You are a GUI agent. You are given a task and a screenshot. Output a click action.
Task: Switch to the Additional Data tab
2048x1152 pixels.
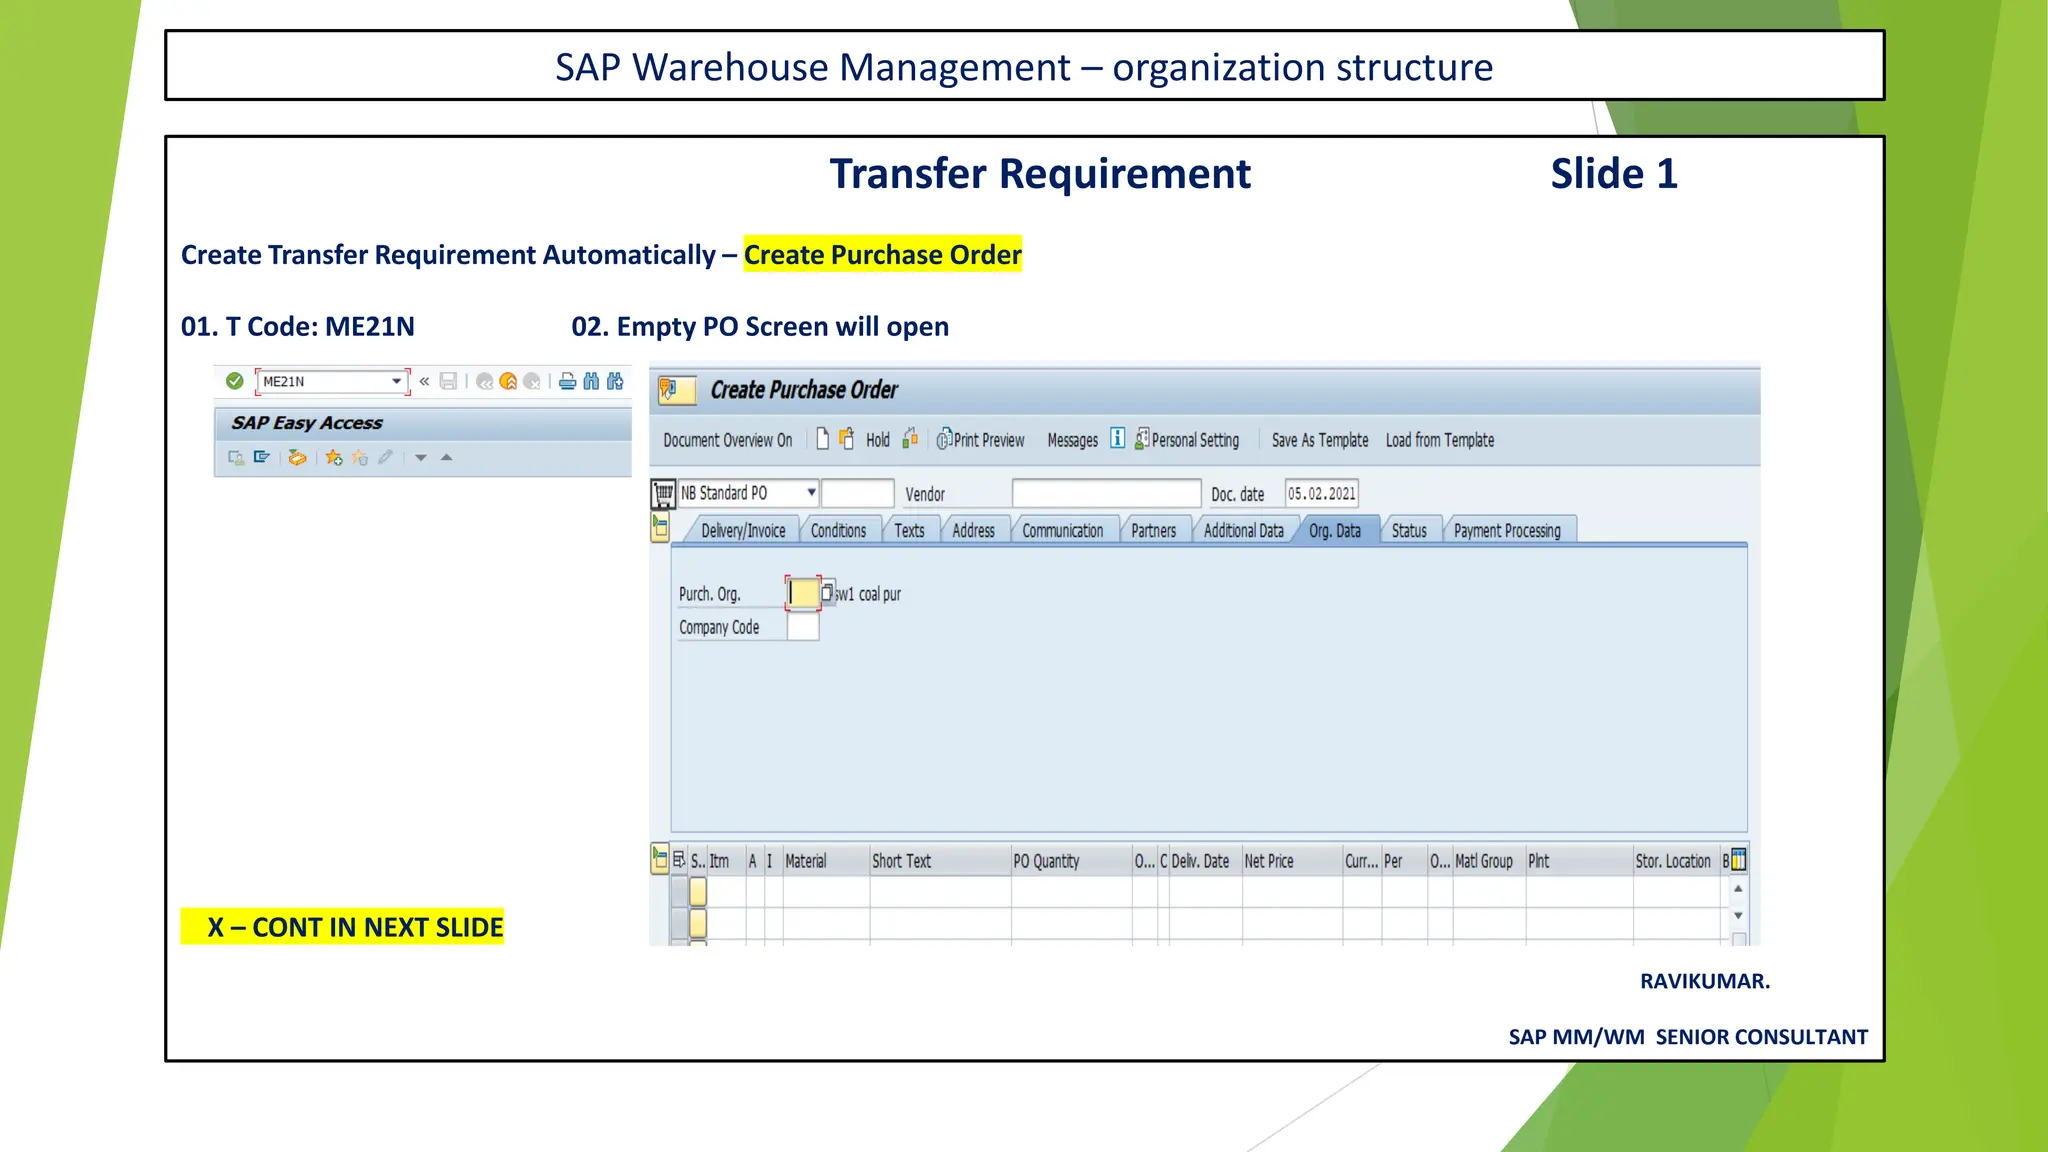[1243, 531]
